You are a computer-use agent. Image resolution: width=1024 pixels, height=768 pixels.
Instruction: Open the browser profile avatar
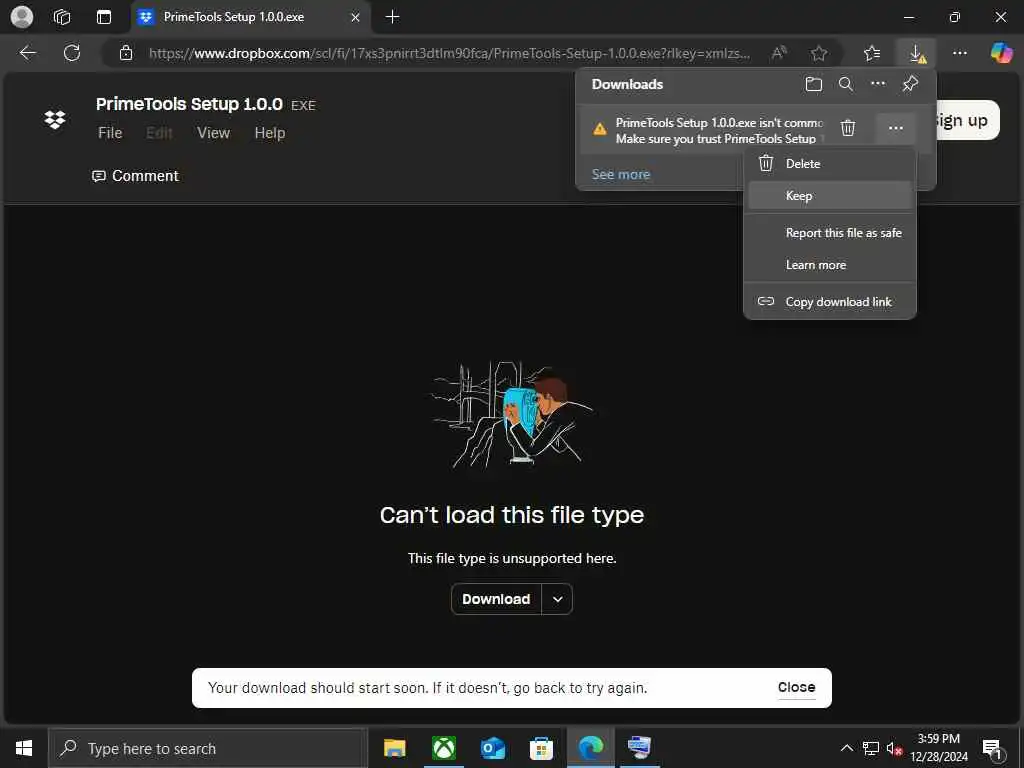point(22,17)
